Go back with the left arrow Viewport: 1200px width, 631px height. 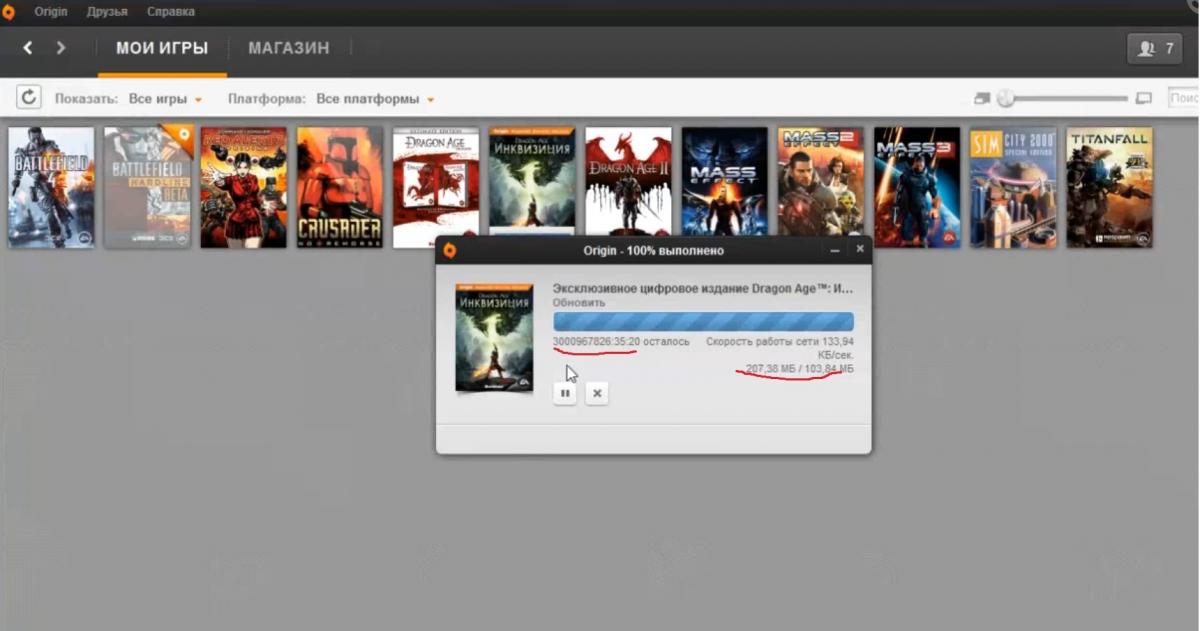coord(28,48)
